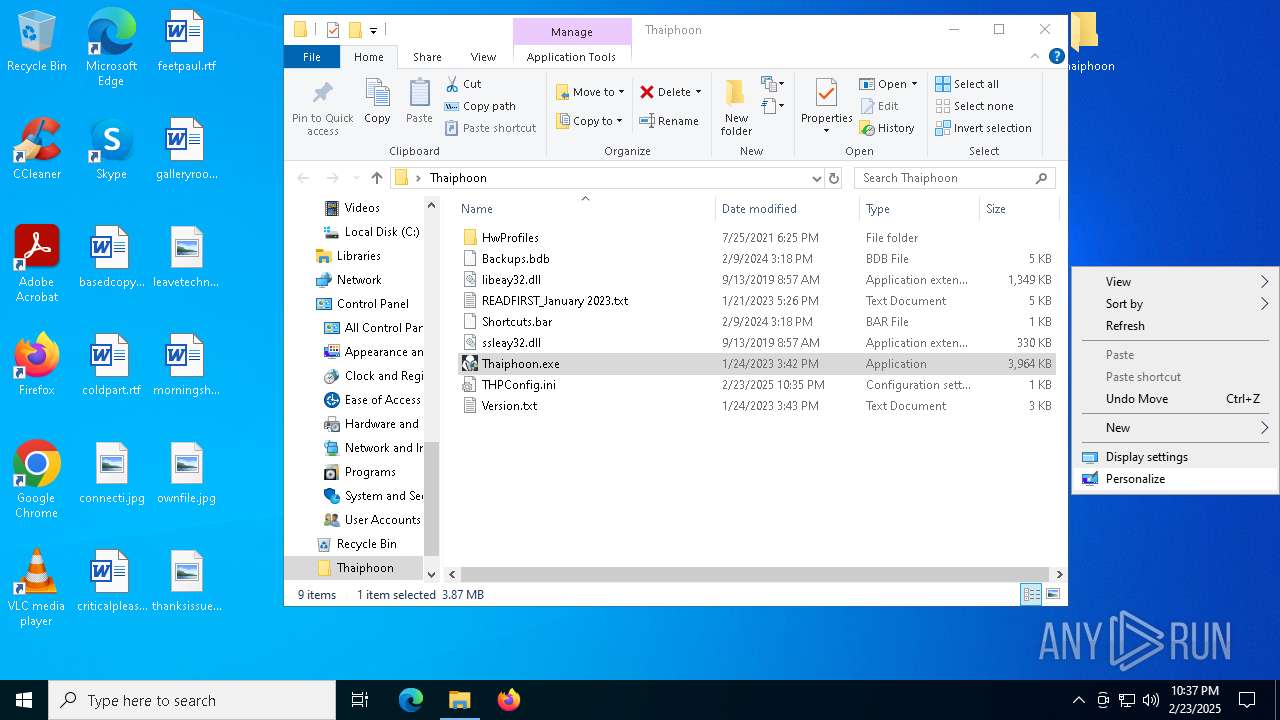Create a New folder
Screen dimensions: 1280x720
[736, 107]
